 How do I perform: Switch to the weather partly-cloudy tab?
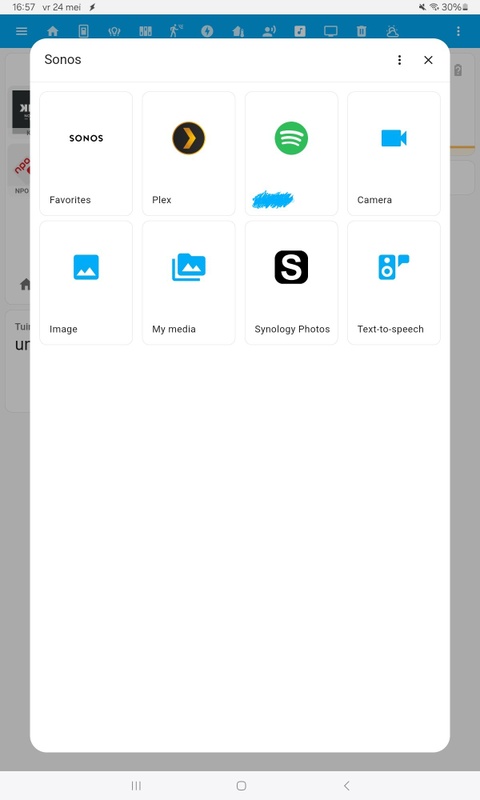tap(392, 31)
